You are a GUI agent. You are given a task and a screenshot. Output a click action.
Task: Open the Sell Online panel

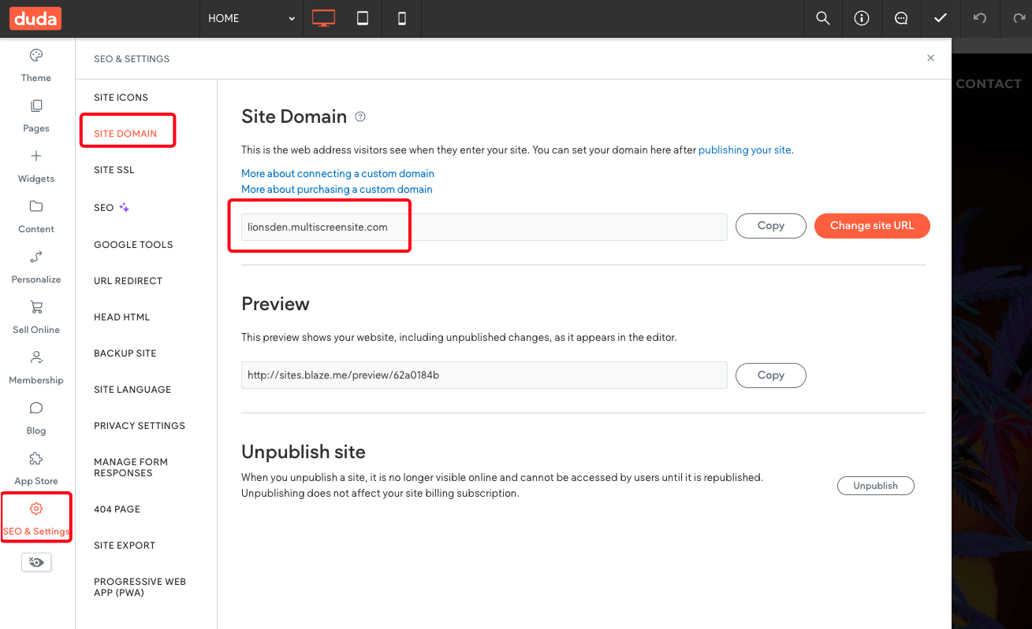(x=35, y=315)
